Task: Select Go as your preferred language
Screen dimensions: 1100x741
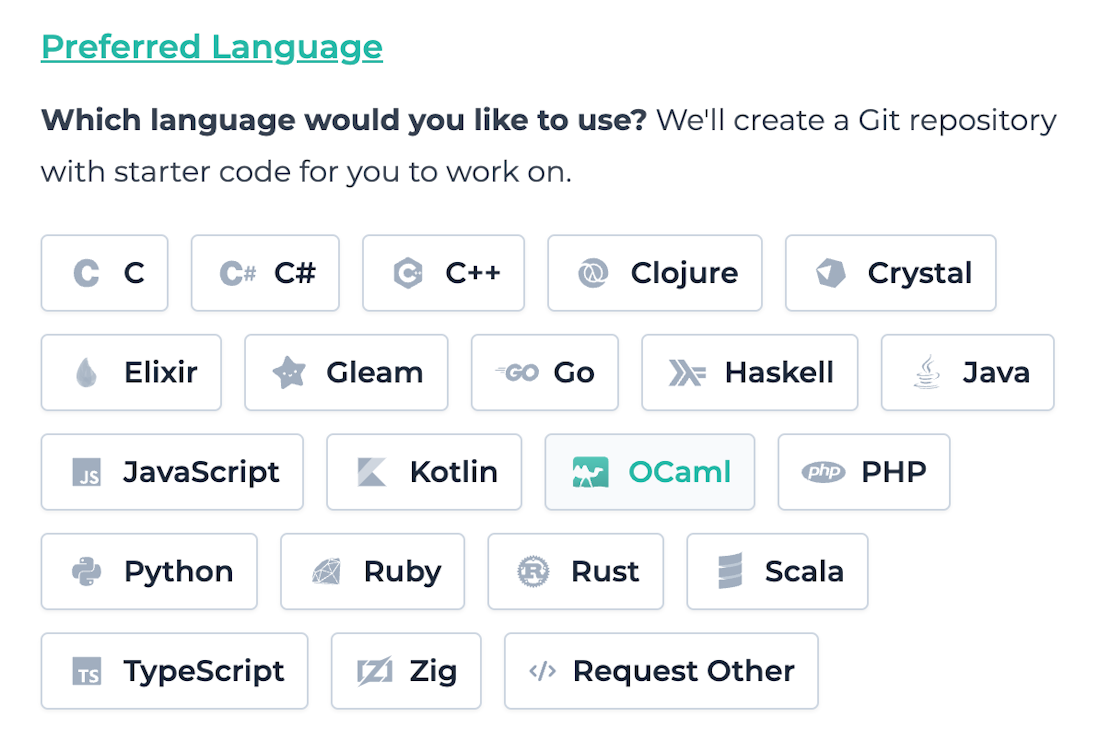Action: click(545, 372)
